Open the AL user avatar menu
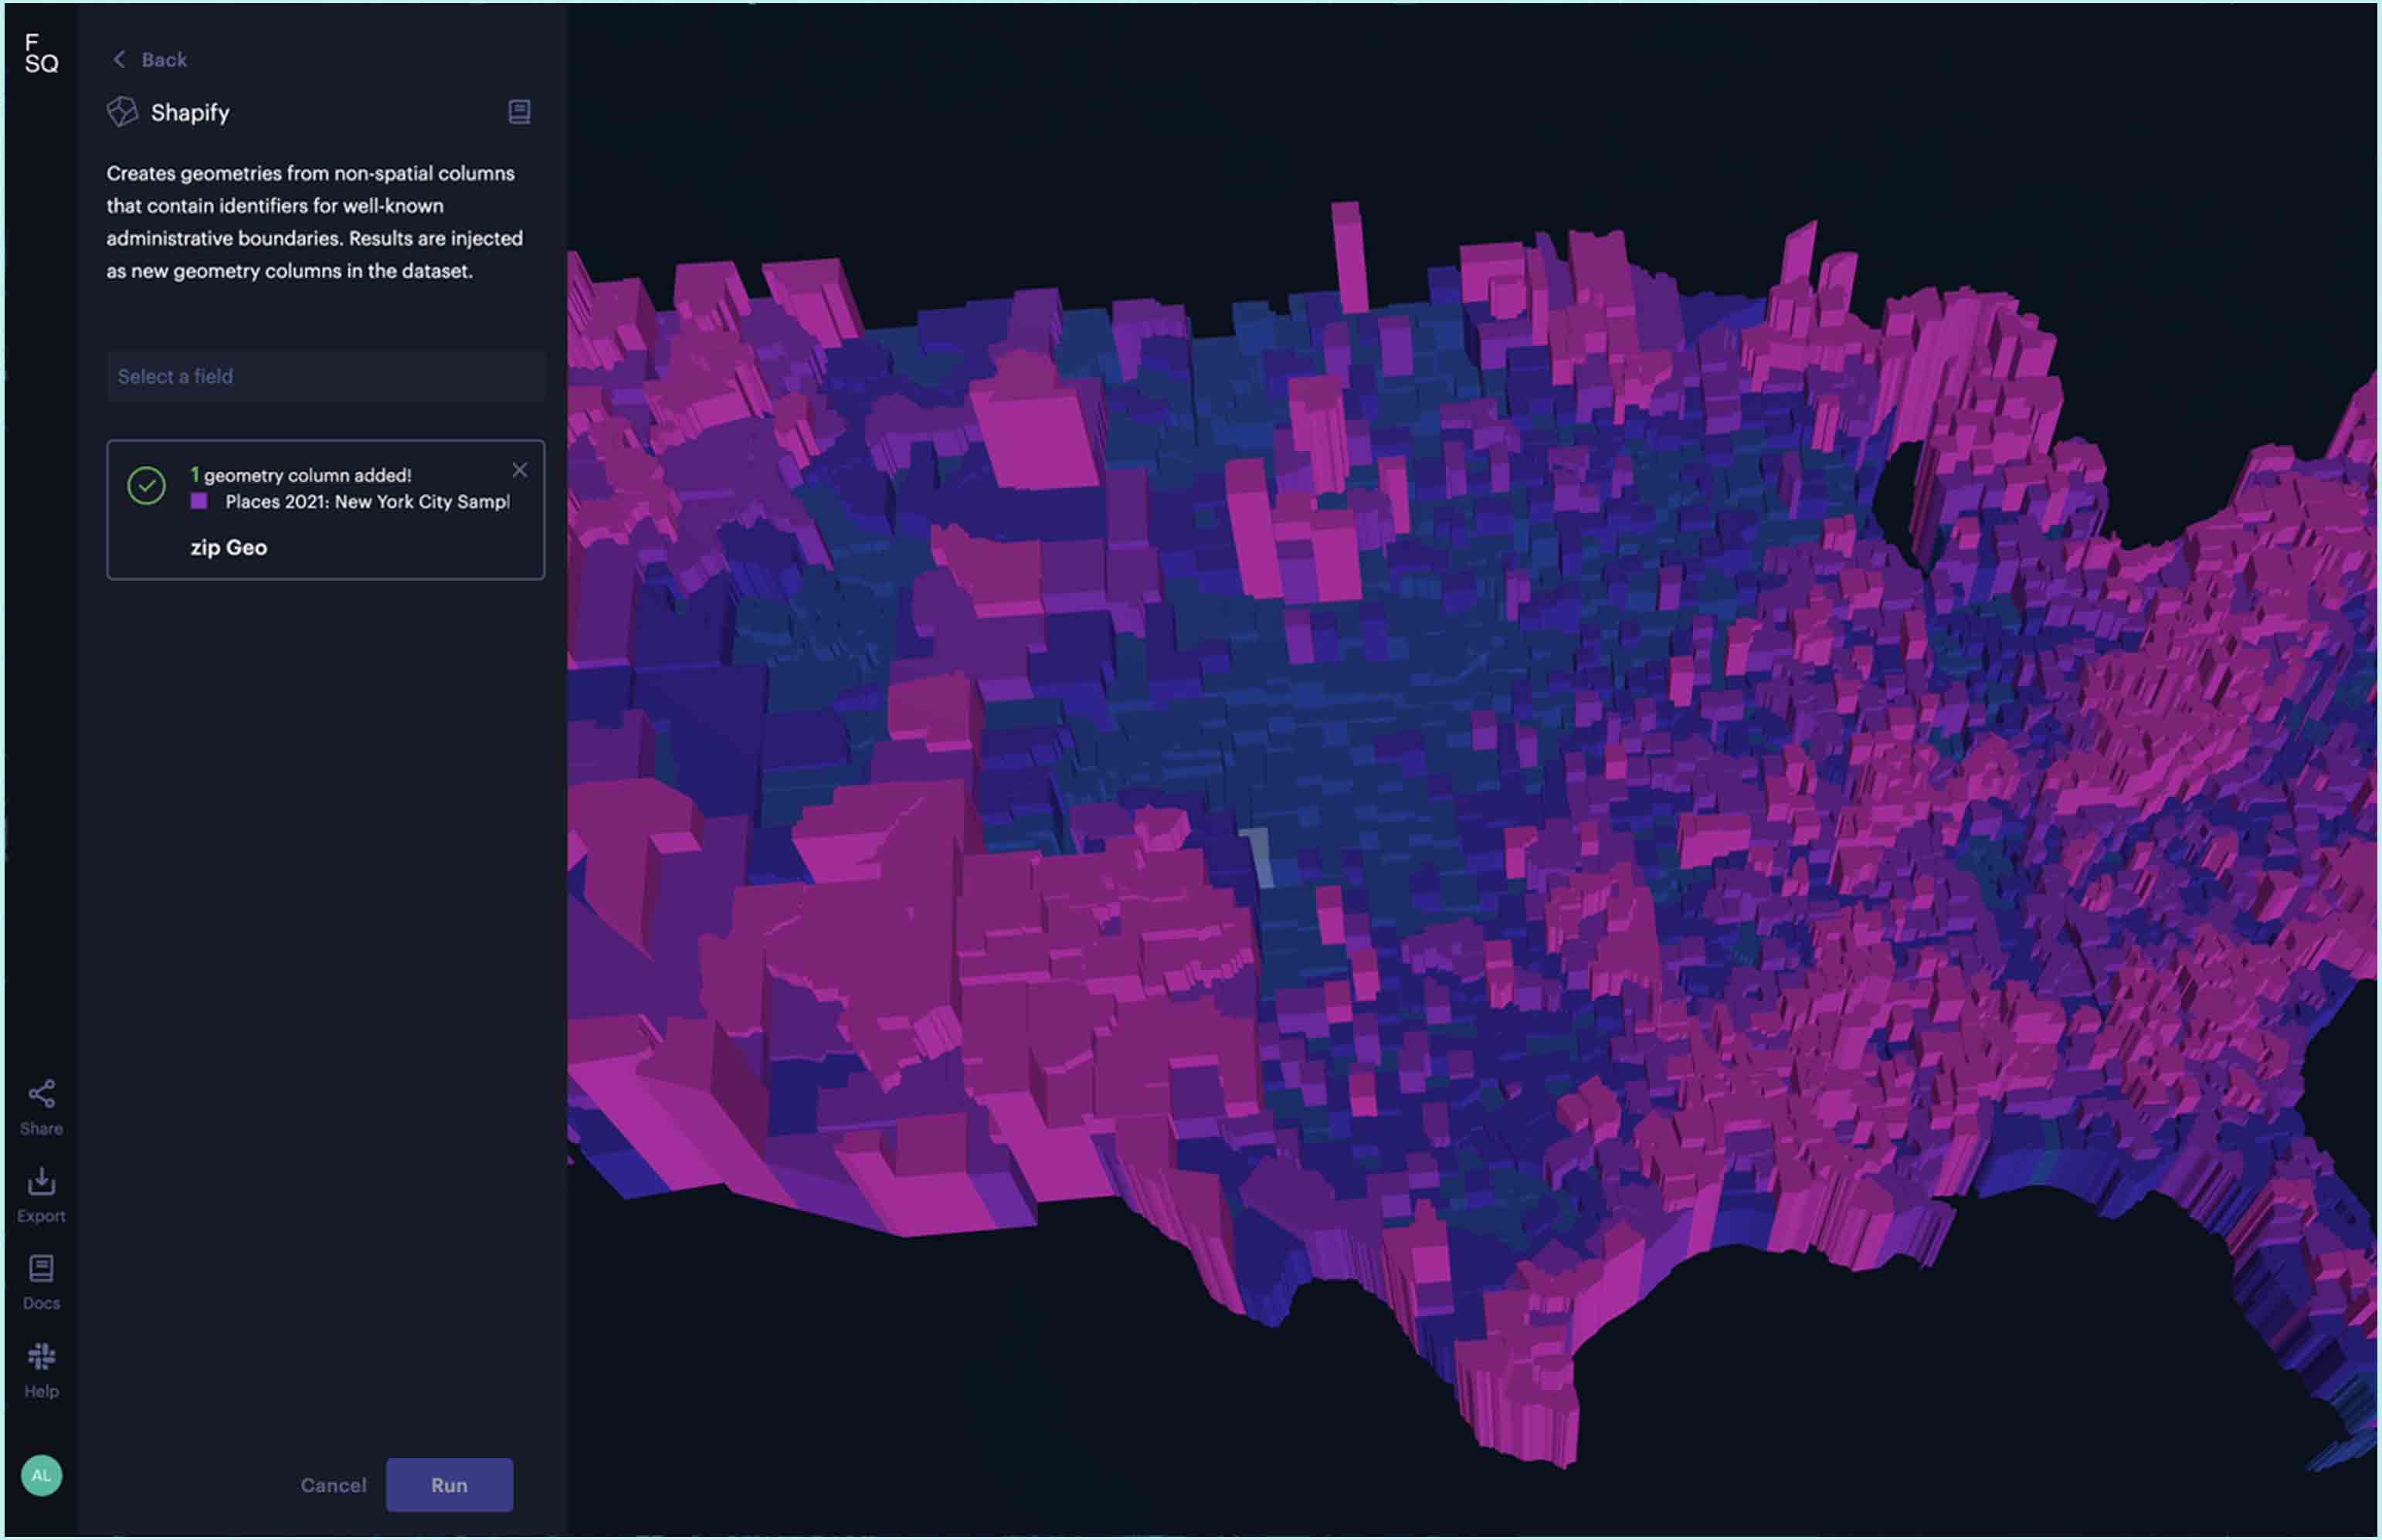The width and height of the screenshot is (2382, 1540). [x=41, y=1476]
